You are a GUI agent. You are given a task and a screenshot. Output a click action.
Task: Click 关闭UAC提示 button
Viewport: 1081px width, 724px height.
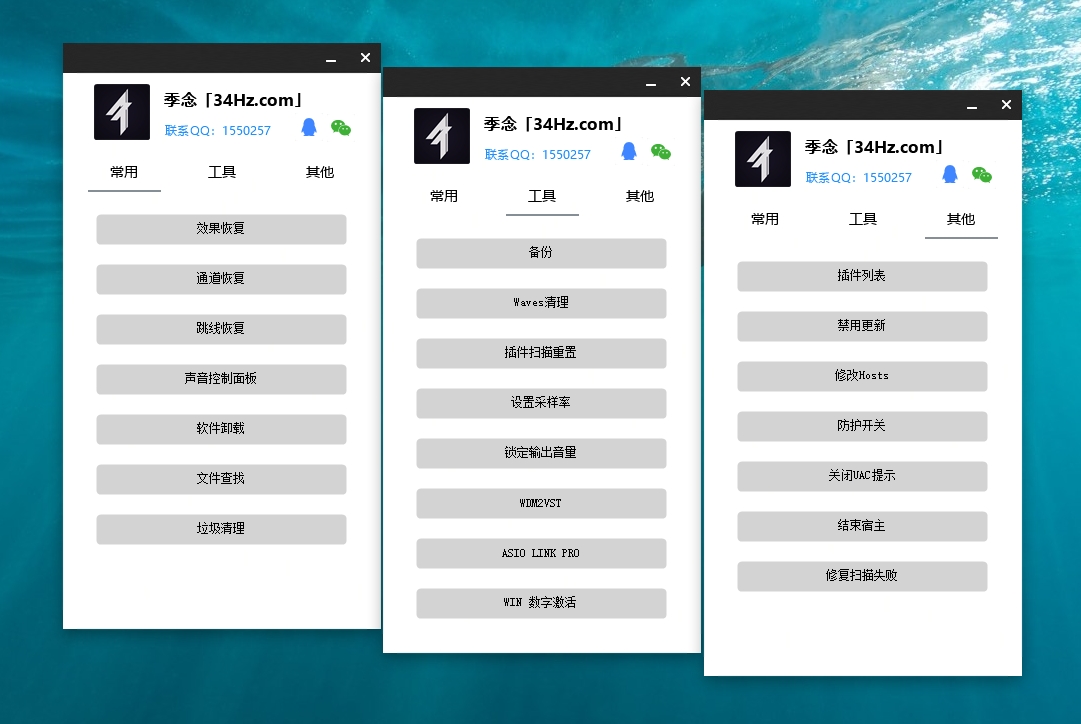pyautogui.click(x=862, y=476)
